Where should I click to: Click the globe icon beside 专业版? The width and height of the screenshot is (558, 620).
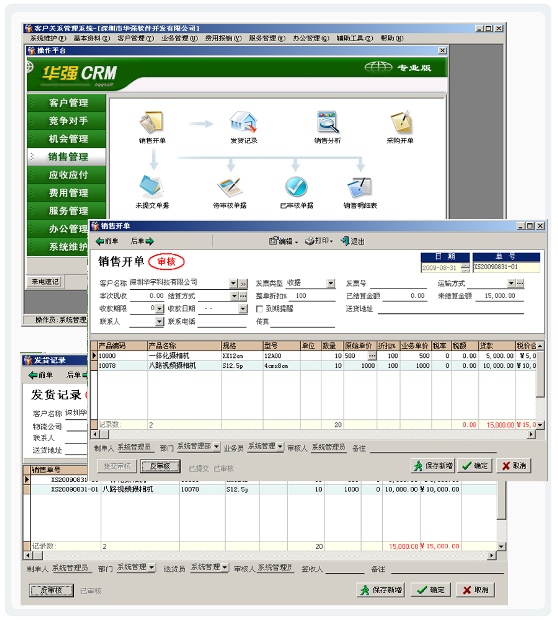point(378,67)
